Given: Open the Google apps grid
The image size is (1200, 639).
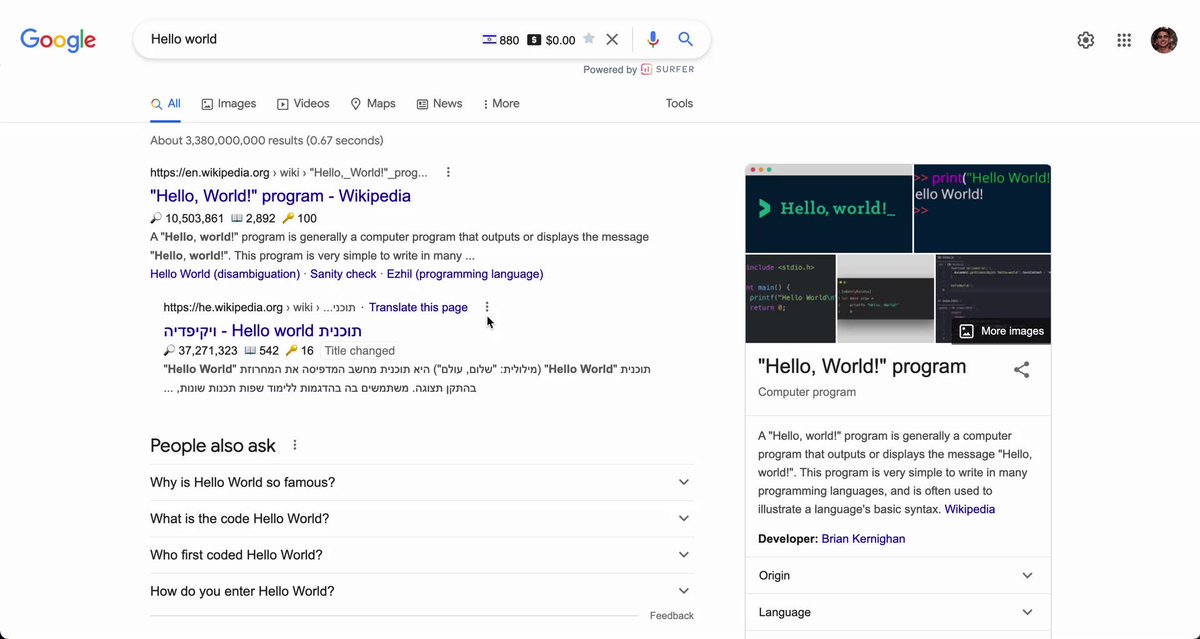Looking at the screenshot, I should point(1124,40).
